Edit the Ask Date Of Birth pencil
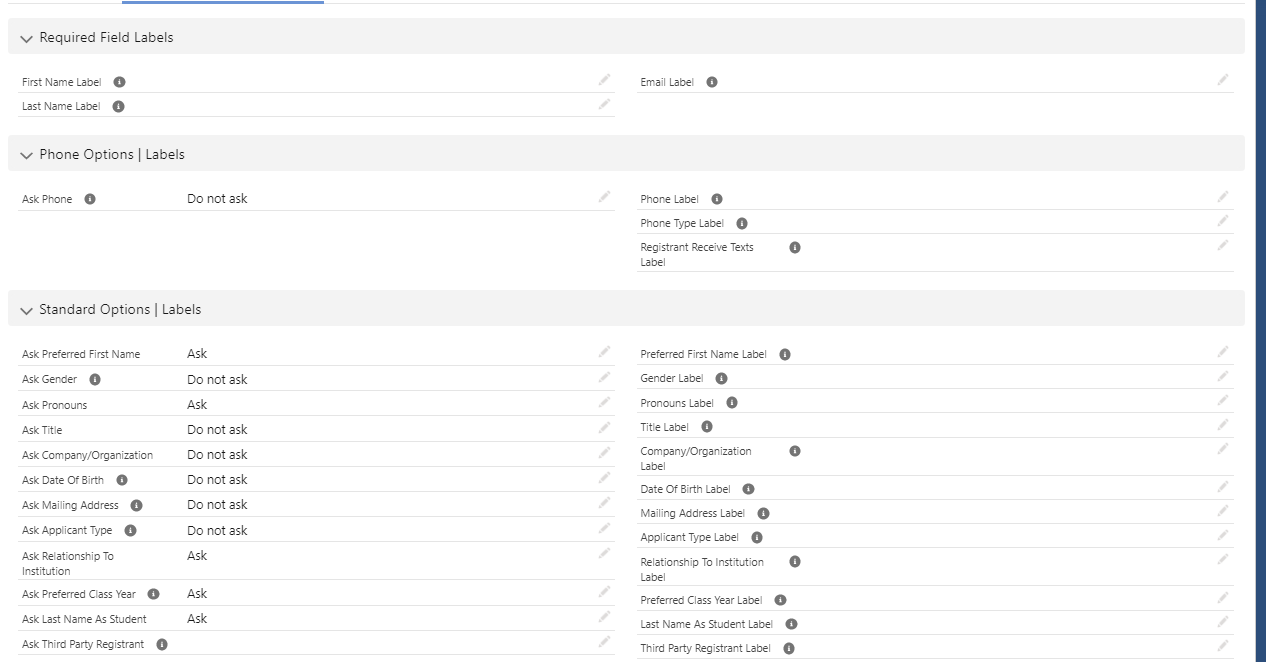1266x662 pixels. click(604, 477)
